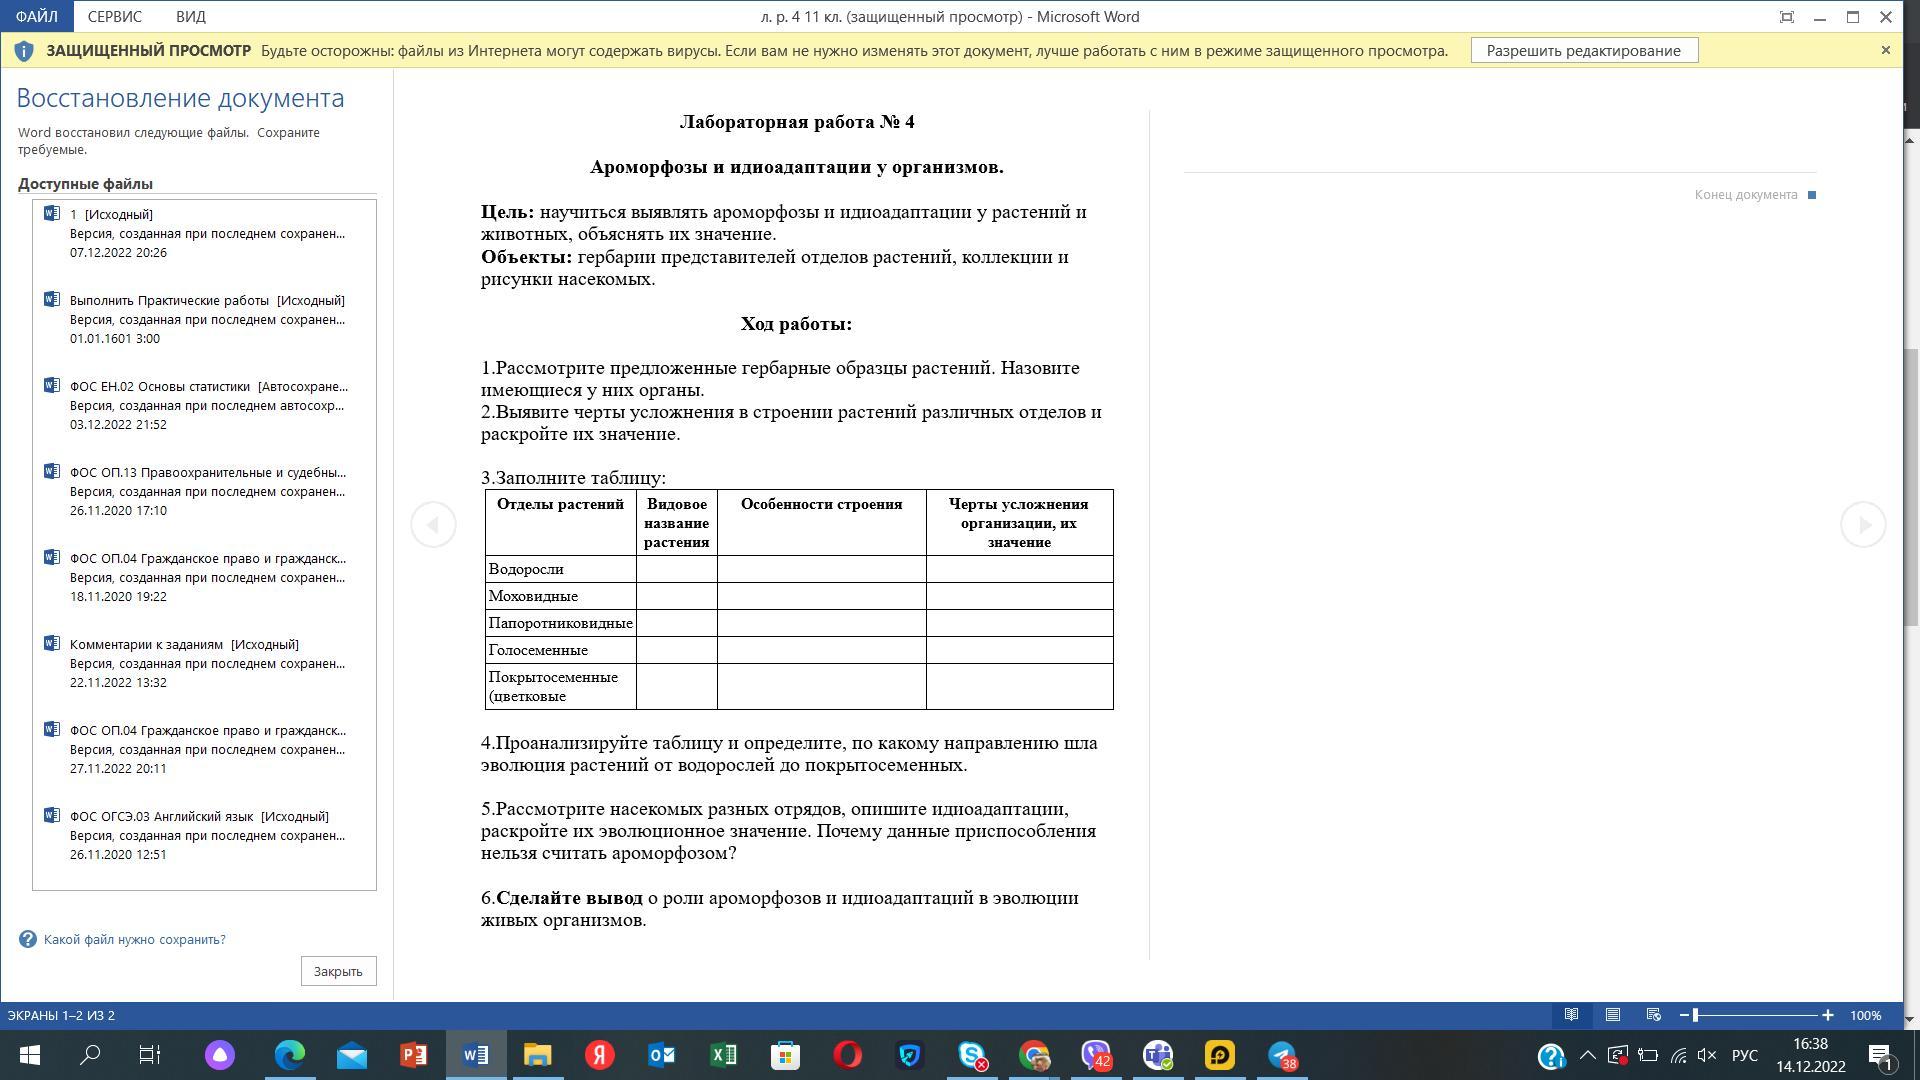1920x1080 pixels.
Task: Switch to Print Layout view icon
Action: 1612,1015
